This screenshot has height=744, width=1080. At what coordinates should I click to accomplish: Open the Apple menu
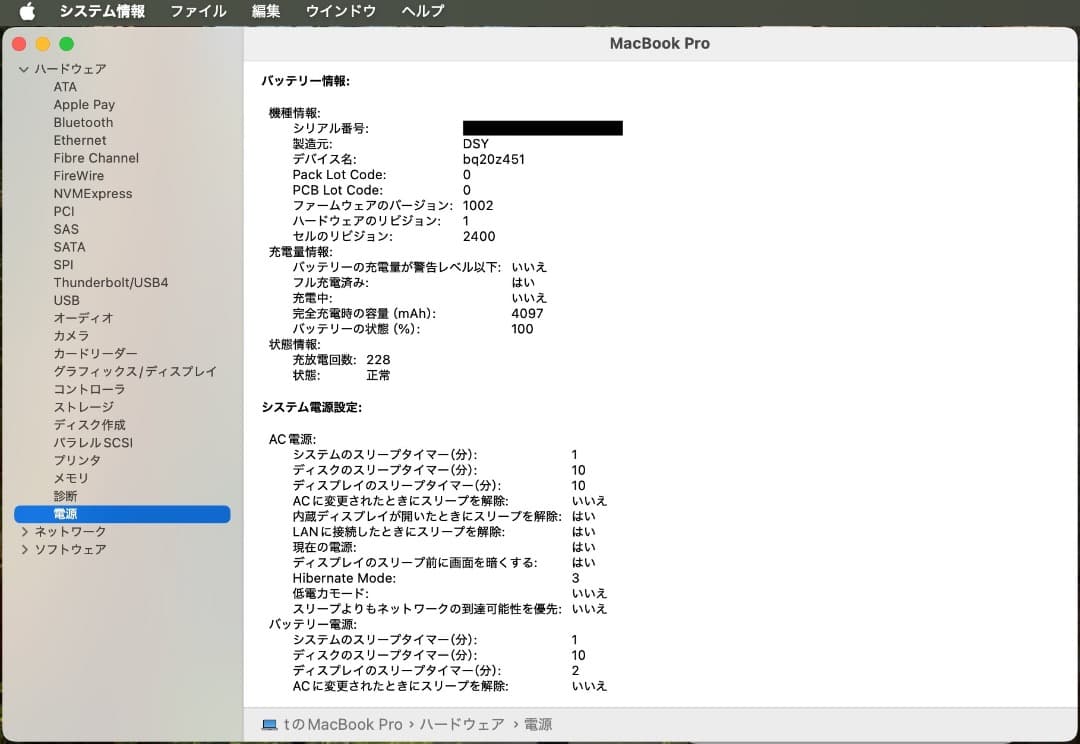(27, 11)
